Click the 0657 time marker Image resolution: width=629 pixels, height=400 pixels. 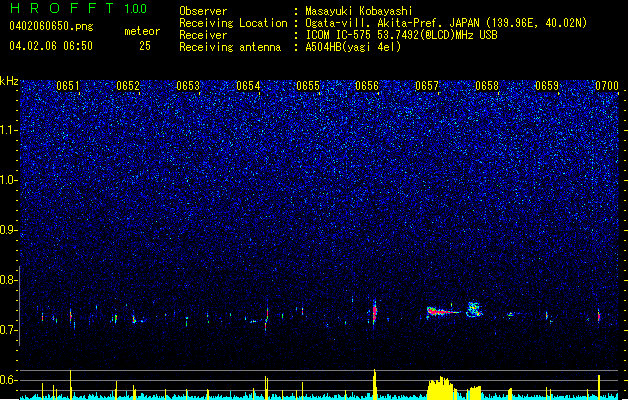(x=427, y=86)
